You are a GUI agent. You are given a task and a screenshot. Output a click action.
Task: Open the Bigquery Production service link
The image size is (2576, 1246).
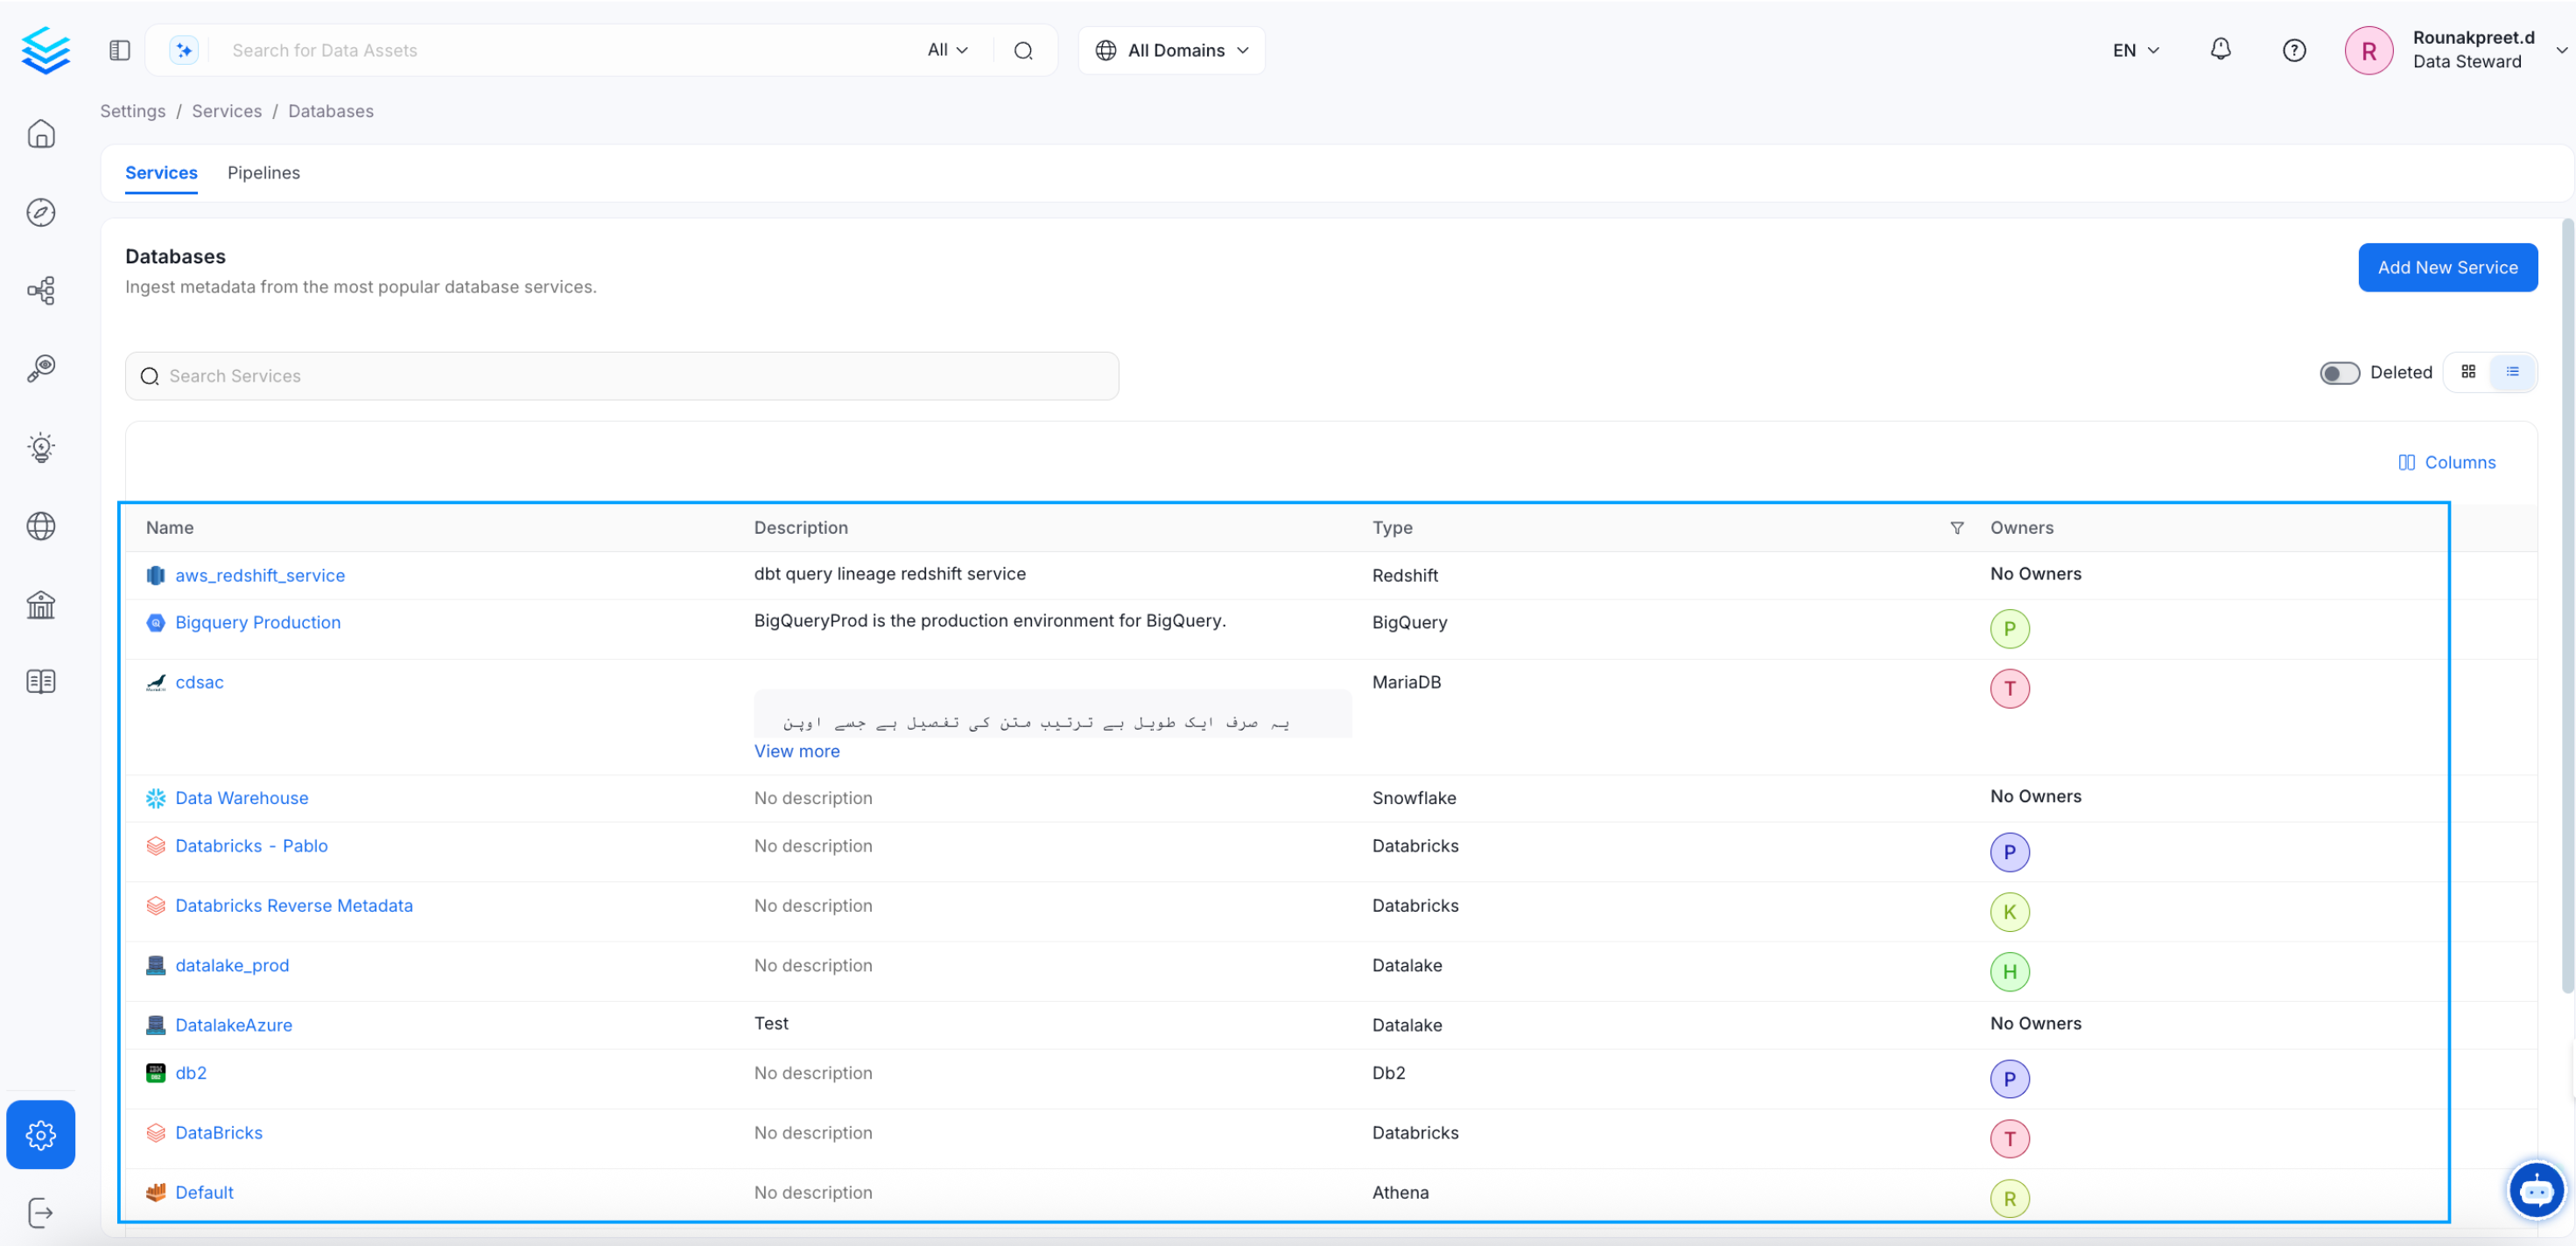pos(258,622)
